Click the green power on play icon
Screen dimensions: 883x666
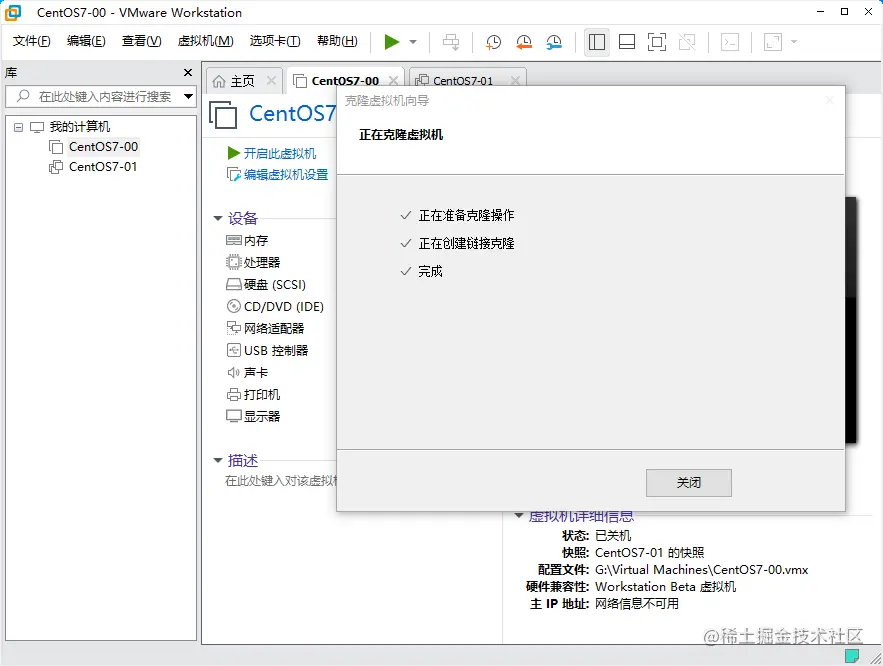point(391,42)
